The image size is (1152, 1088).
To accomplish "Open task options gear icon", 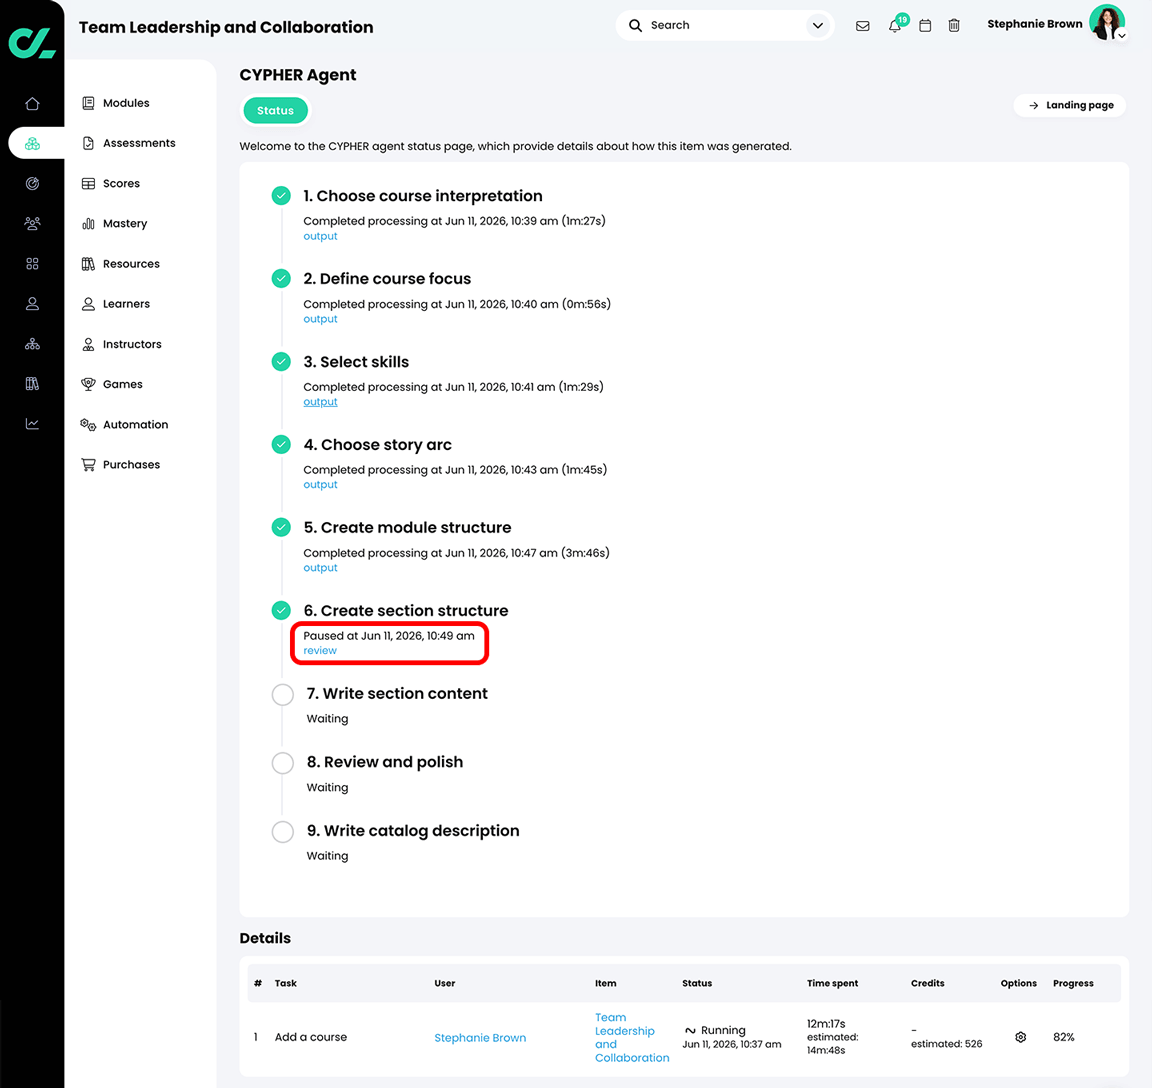I will point(1020,1037).
